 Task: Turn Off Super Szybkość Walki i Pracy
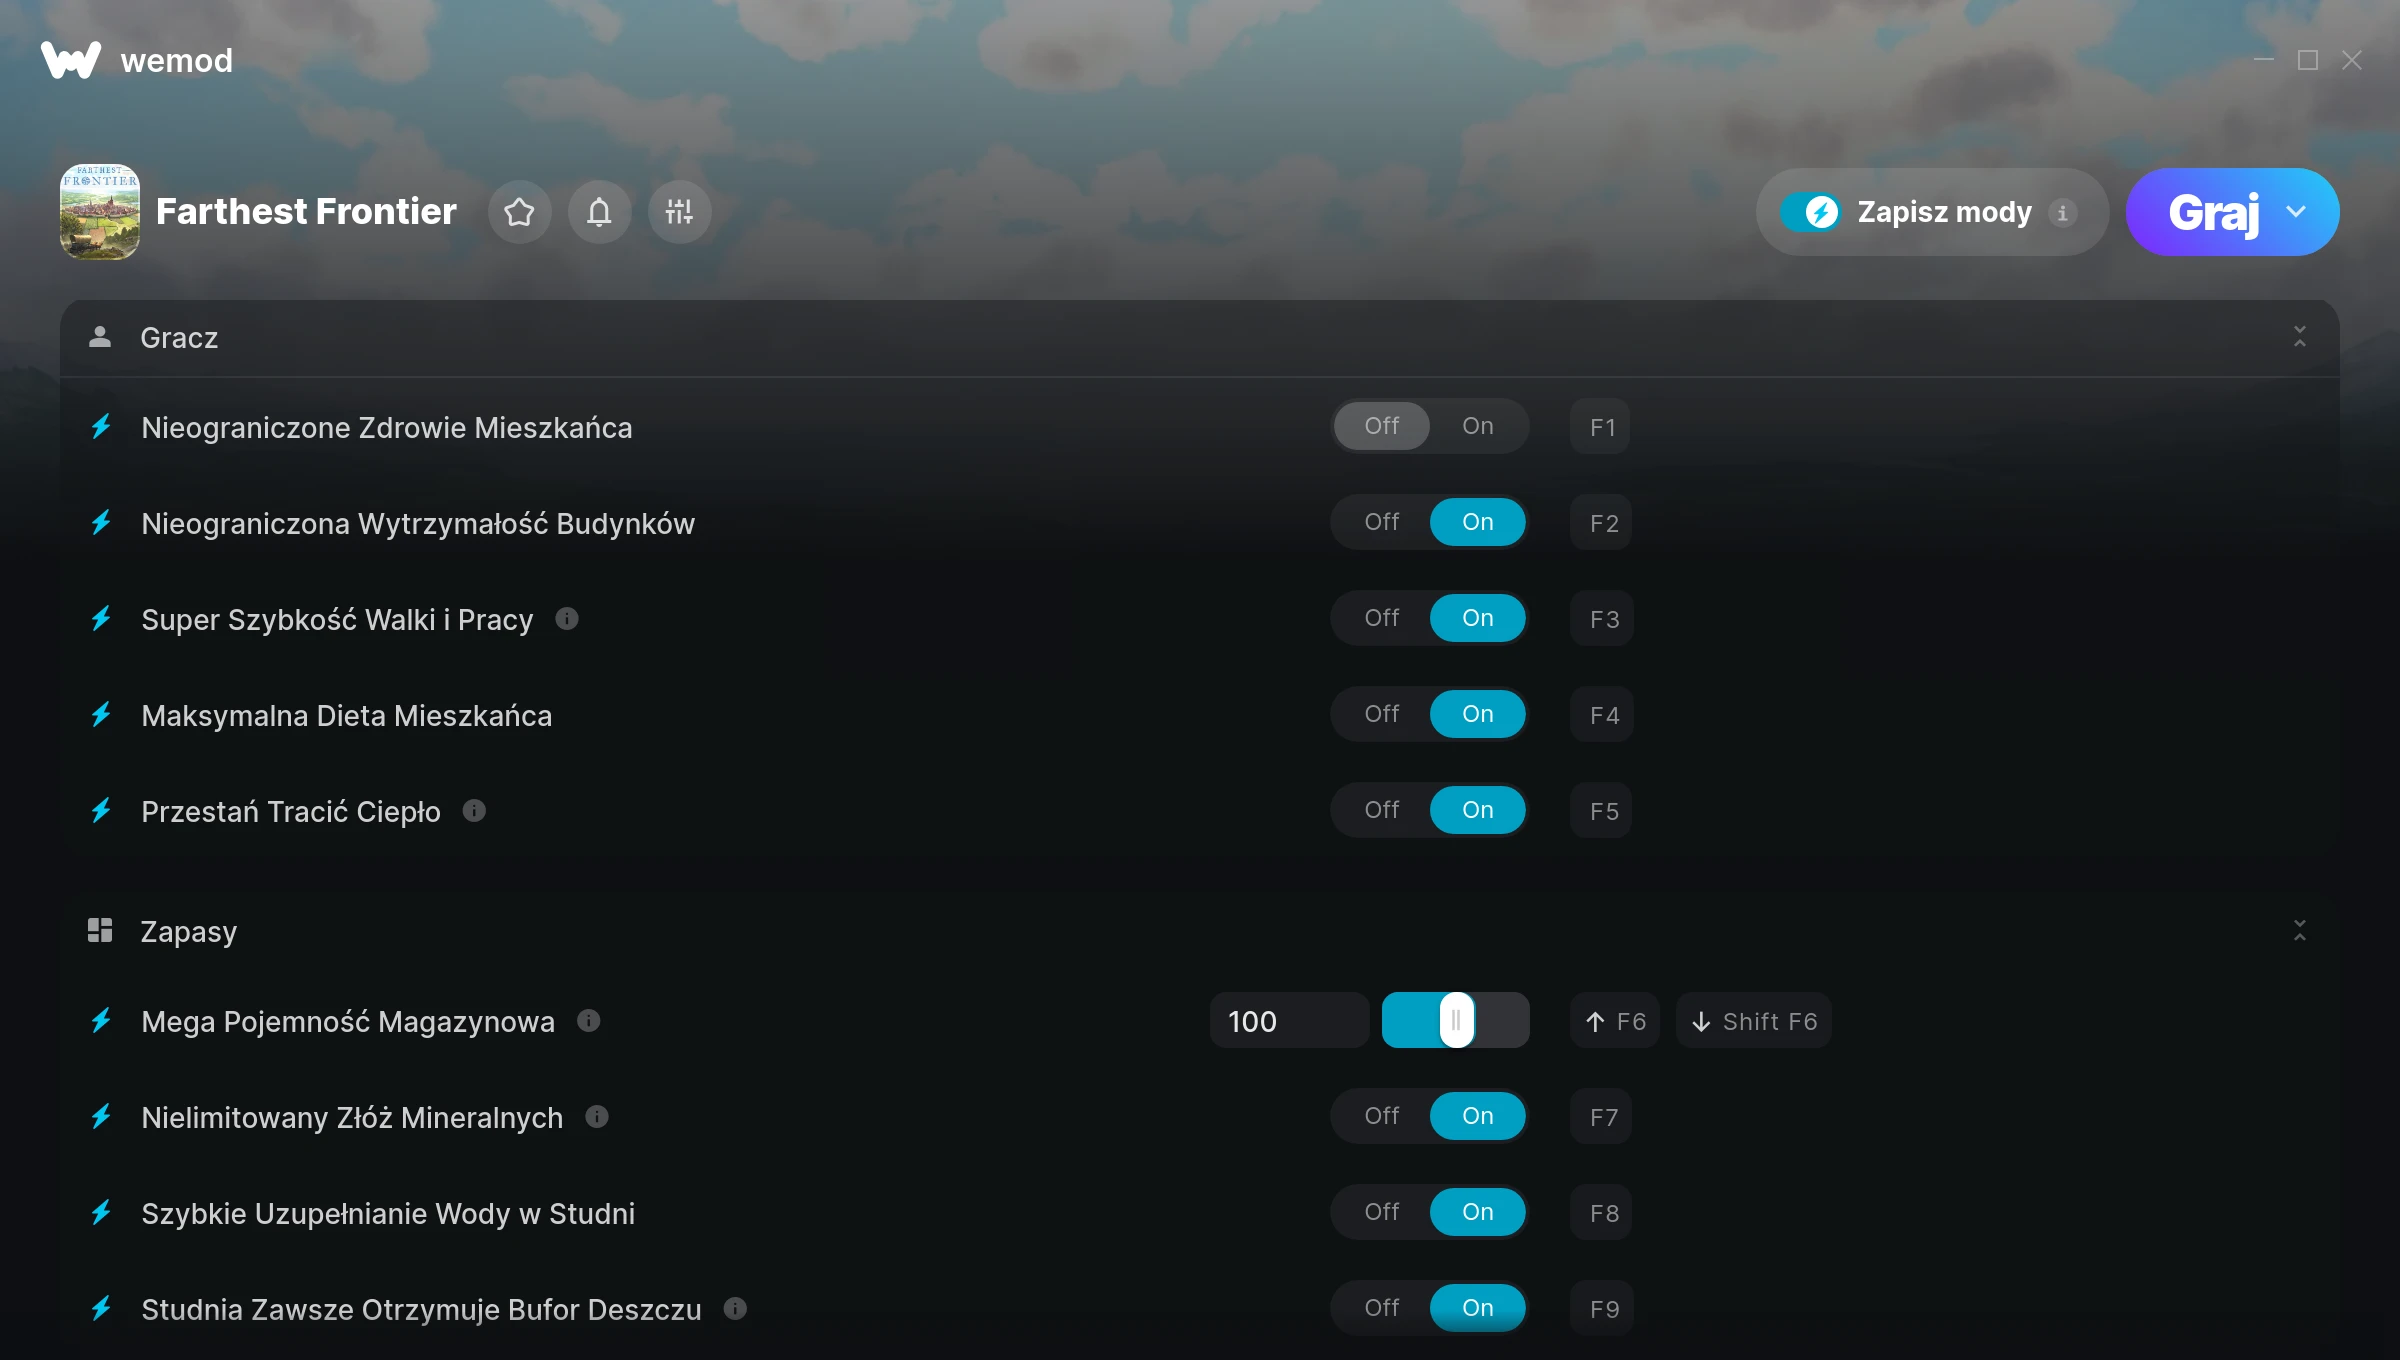[1382, 618]
